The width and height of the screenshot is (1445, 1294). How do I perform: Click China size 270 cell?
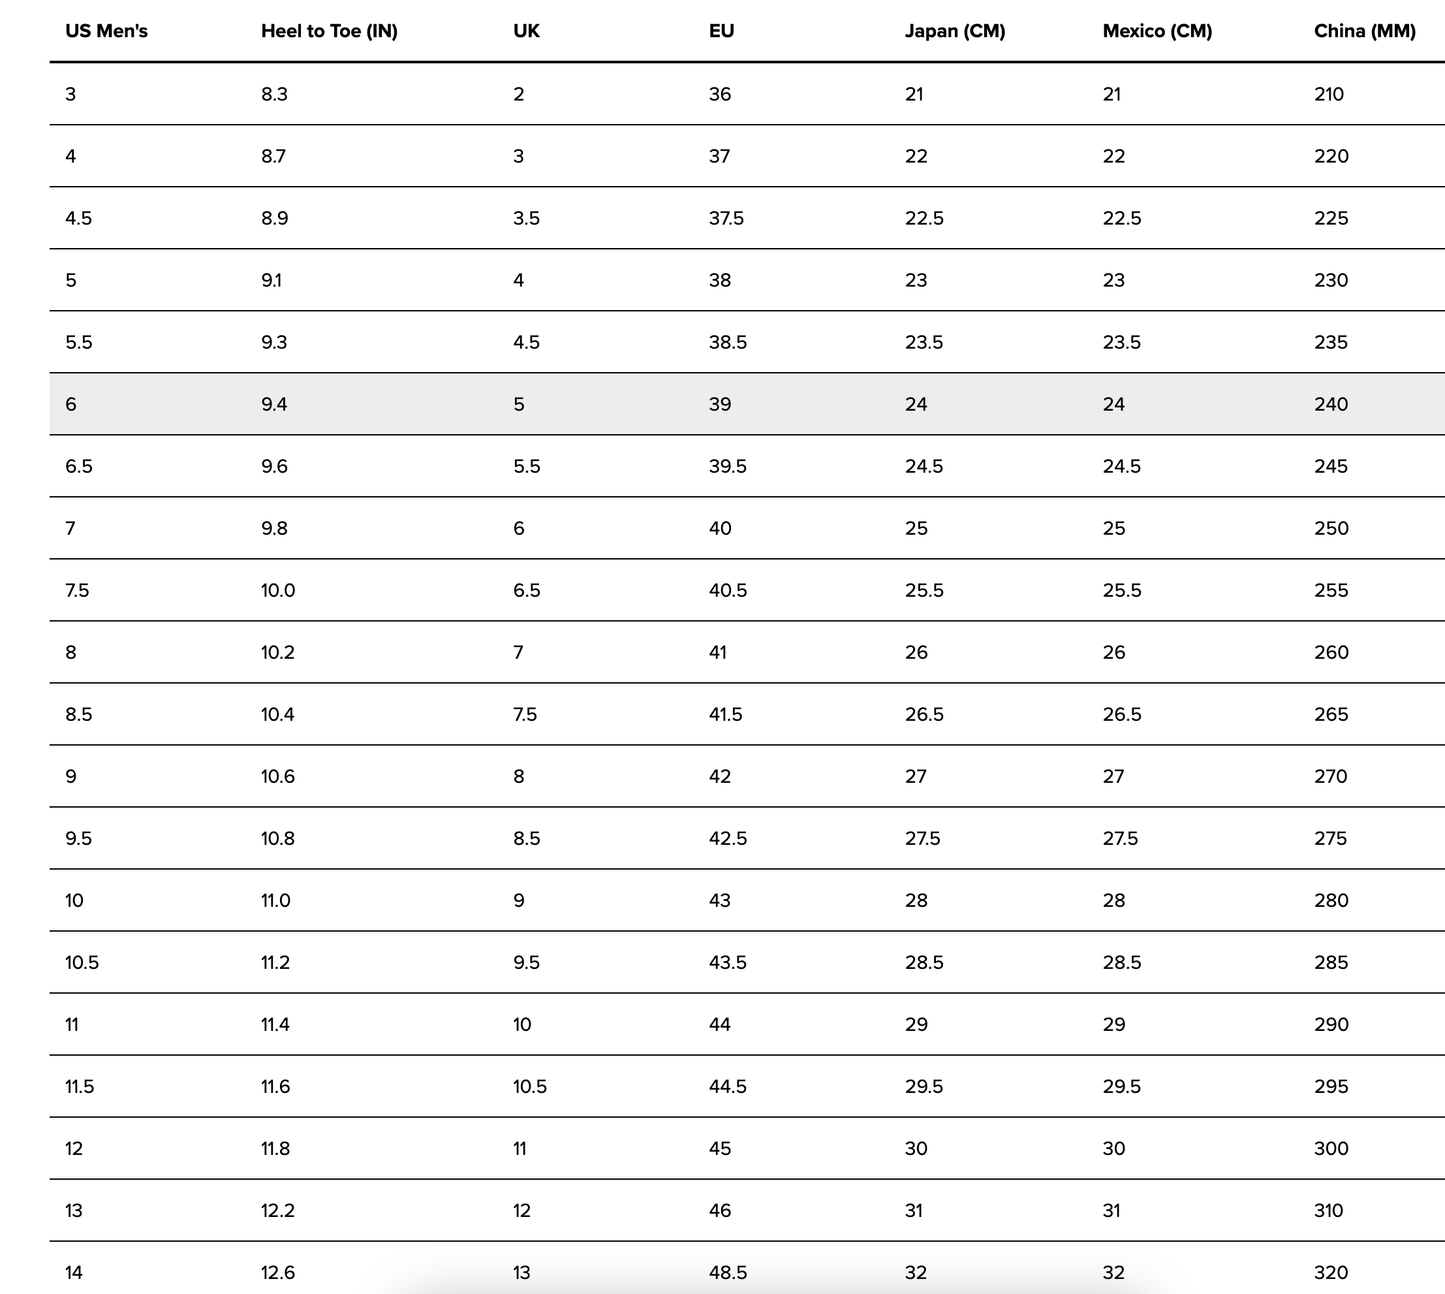click(1331, 776)
